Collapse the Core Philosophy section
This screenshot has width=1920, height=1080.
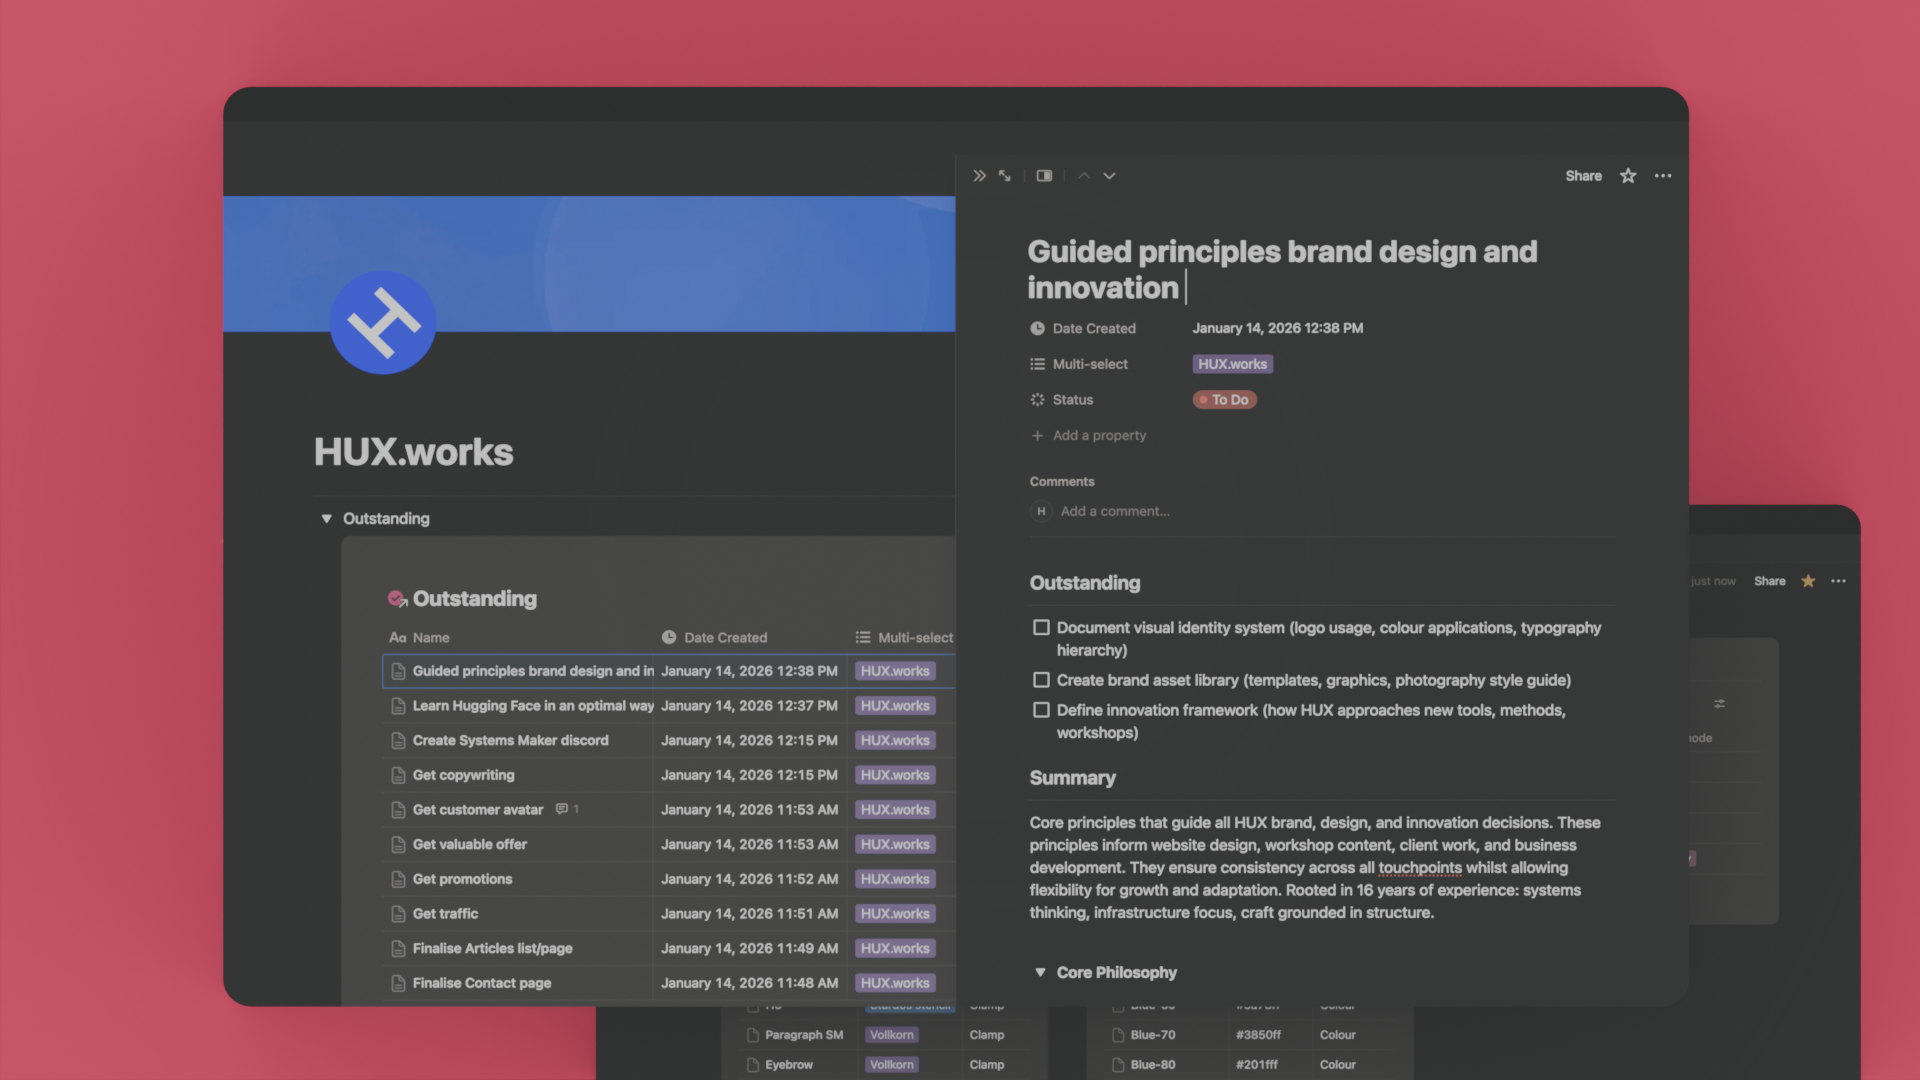(x=1040, y=971)
